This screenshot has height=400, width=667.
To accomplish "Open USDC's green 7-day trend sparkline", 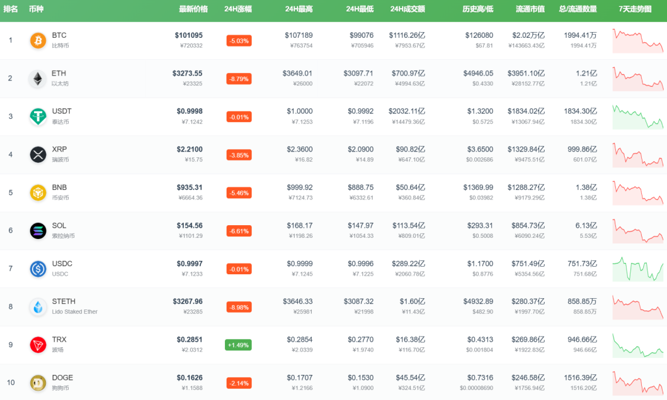I will [637, 269].
